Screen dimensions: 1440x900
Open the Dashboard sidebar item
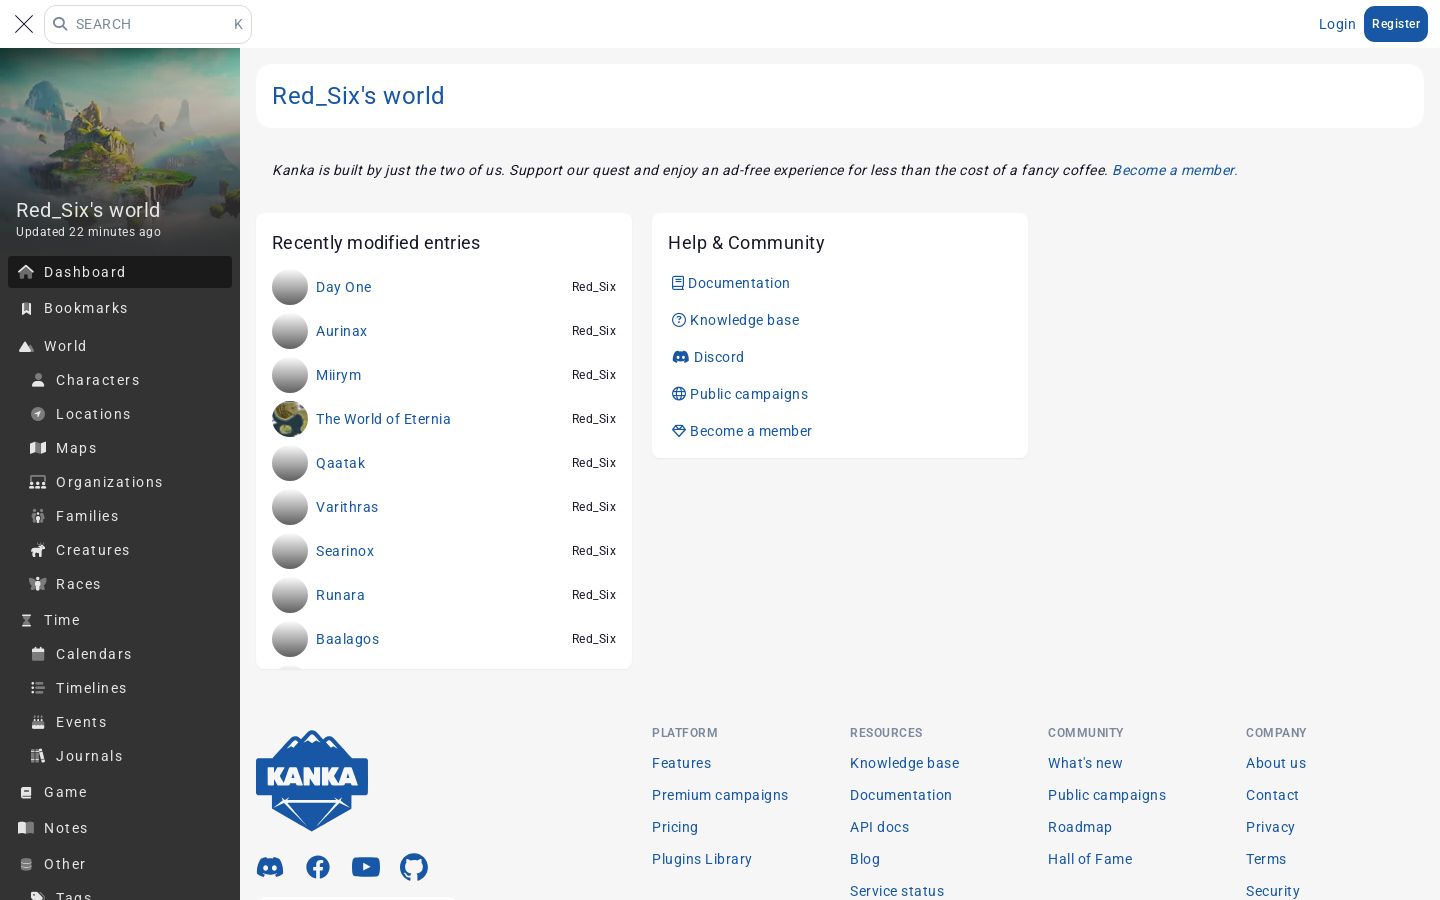(120, 272)
